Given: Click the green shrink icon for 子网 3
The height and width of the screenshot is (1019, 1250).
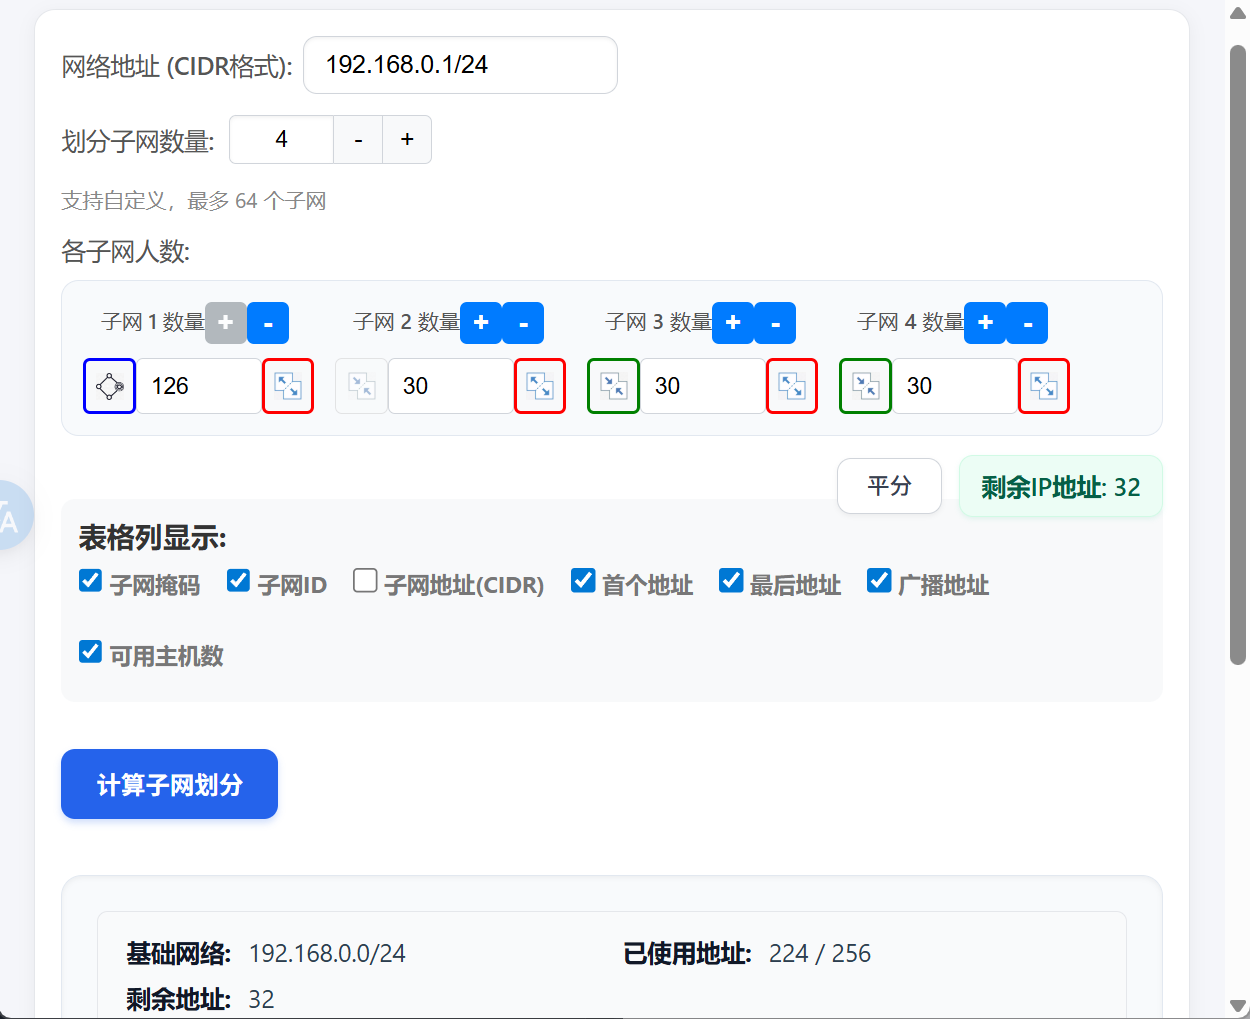Looking at the screenshot, I should point(613,386).
